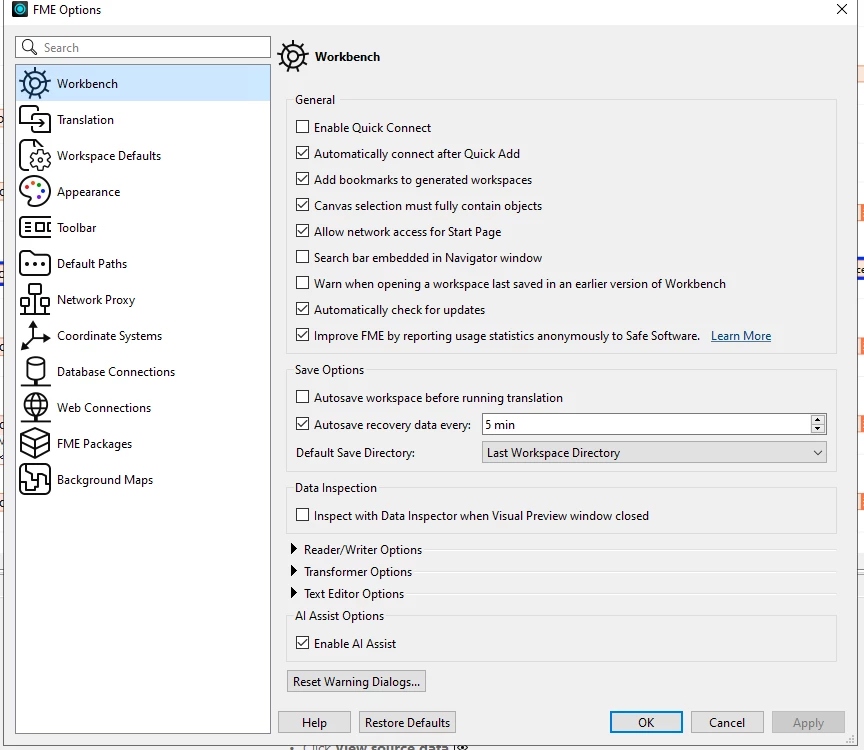
Task: Expand Reader/Writer Options section
Action: pos(294,549)
